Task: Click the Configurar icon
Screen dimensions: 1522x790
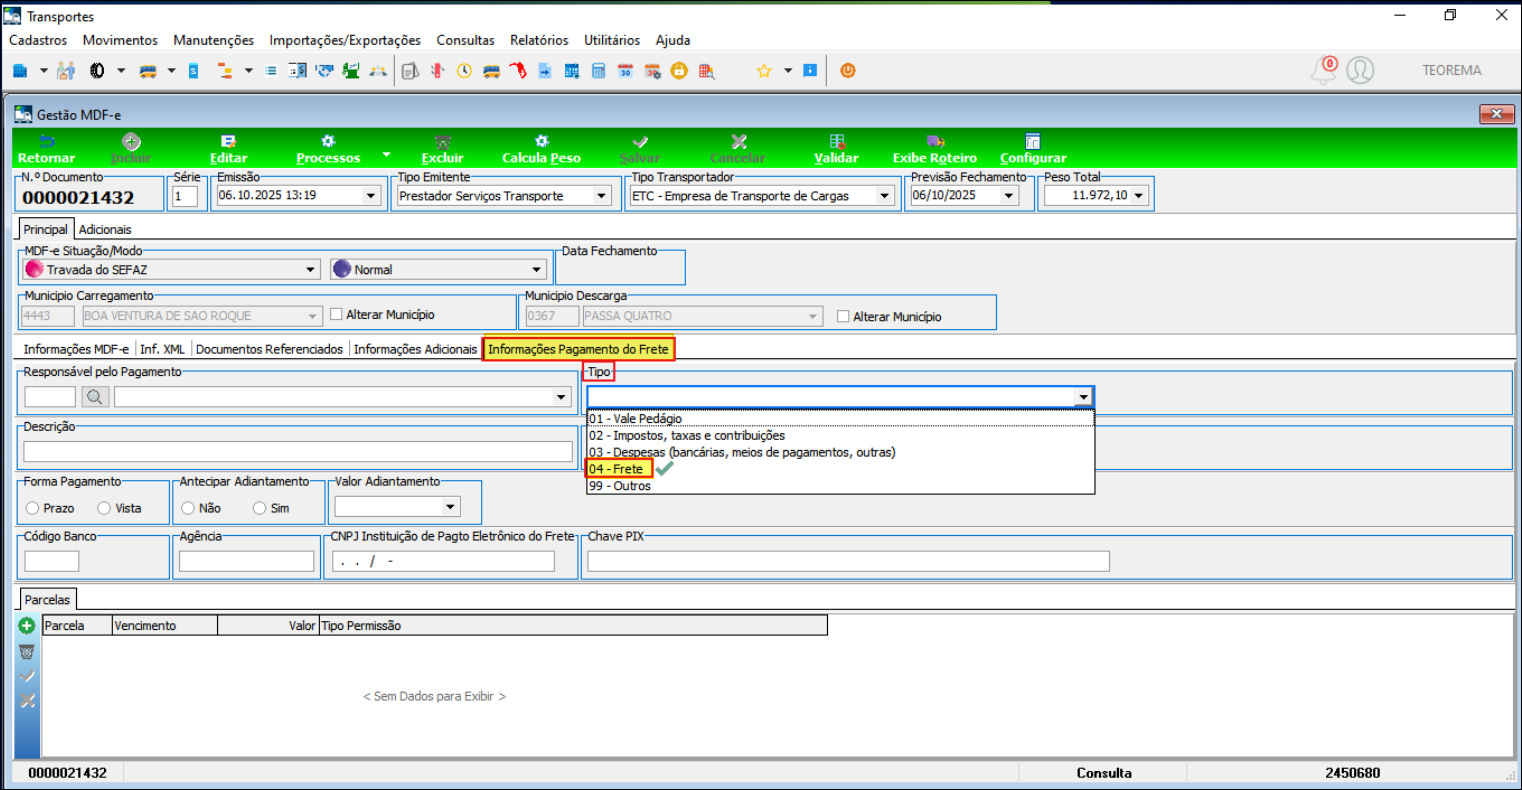Action: [1033, 142]
